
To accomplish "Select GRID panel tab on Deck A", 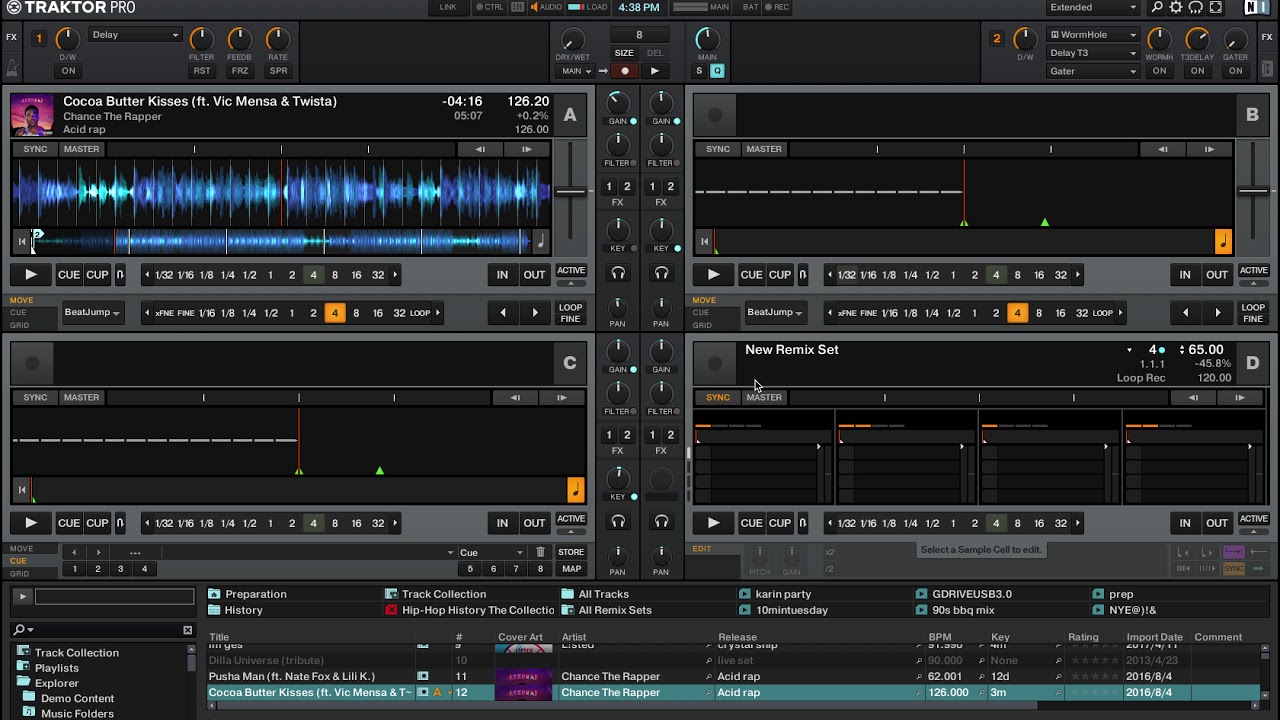I will [x=20, y=325].
